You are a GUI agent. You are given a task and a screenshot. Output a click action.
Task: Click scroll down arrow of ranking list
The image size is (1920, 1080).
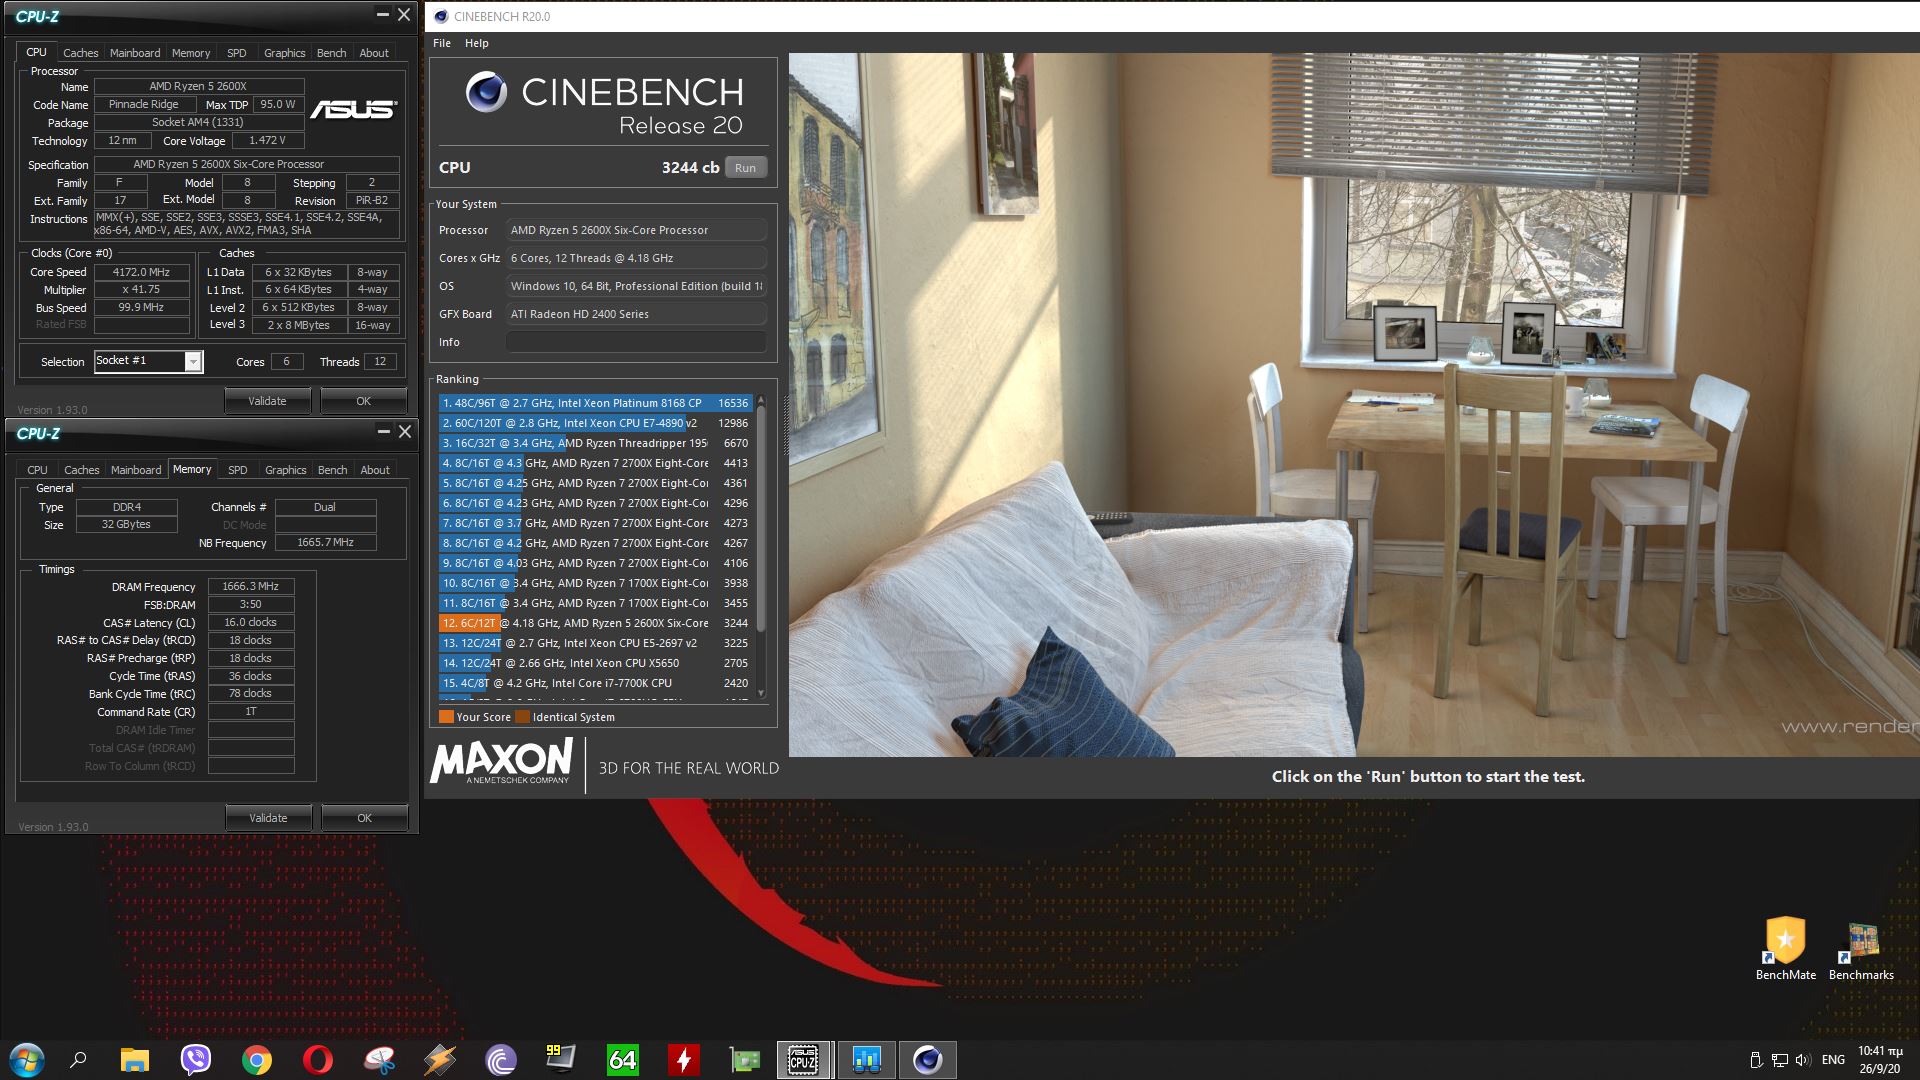point(762,693)
